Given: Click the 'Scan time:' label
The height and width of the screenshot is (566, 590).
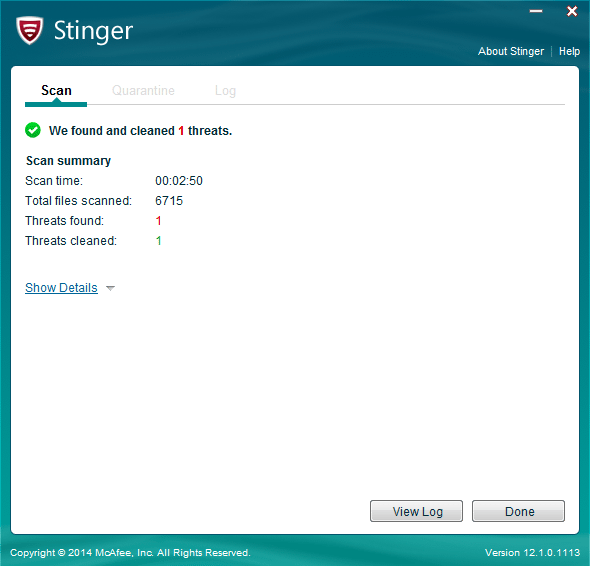Looking at the screenshot, I should click(x=54, y=181).
